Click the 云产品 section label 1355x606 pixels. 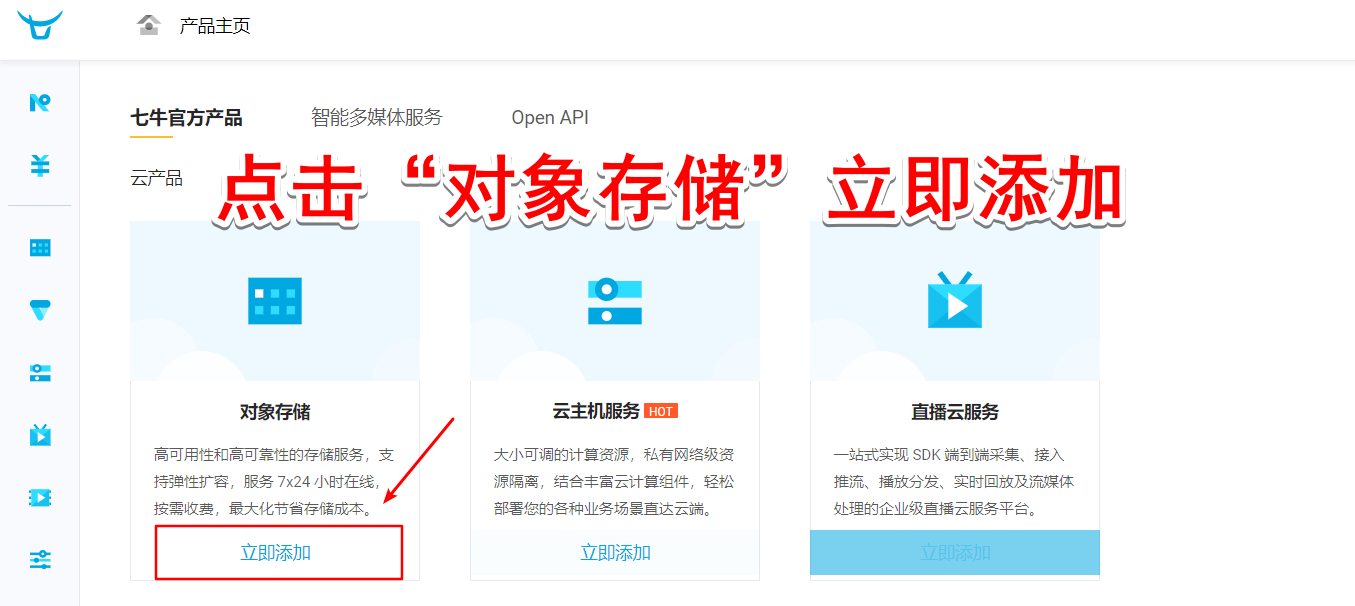tap(156, 179)
